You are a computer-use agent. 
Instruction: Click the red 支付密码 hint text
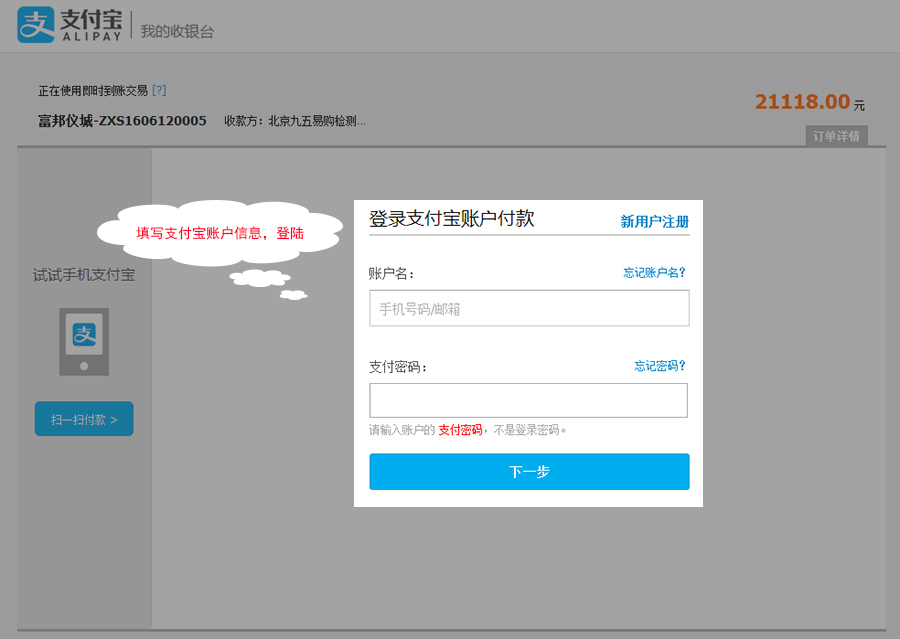[460, 430]
